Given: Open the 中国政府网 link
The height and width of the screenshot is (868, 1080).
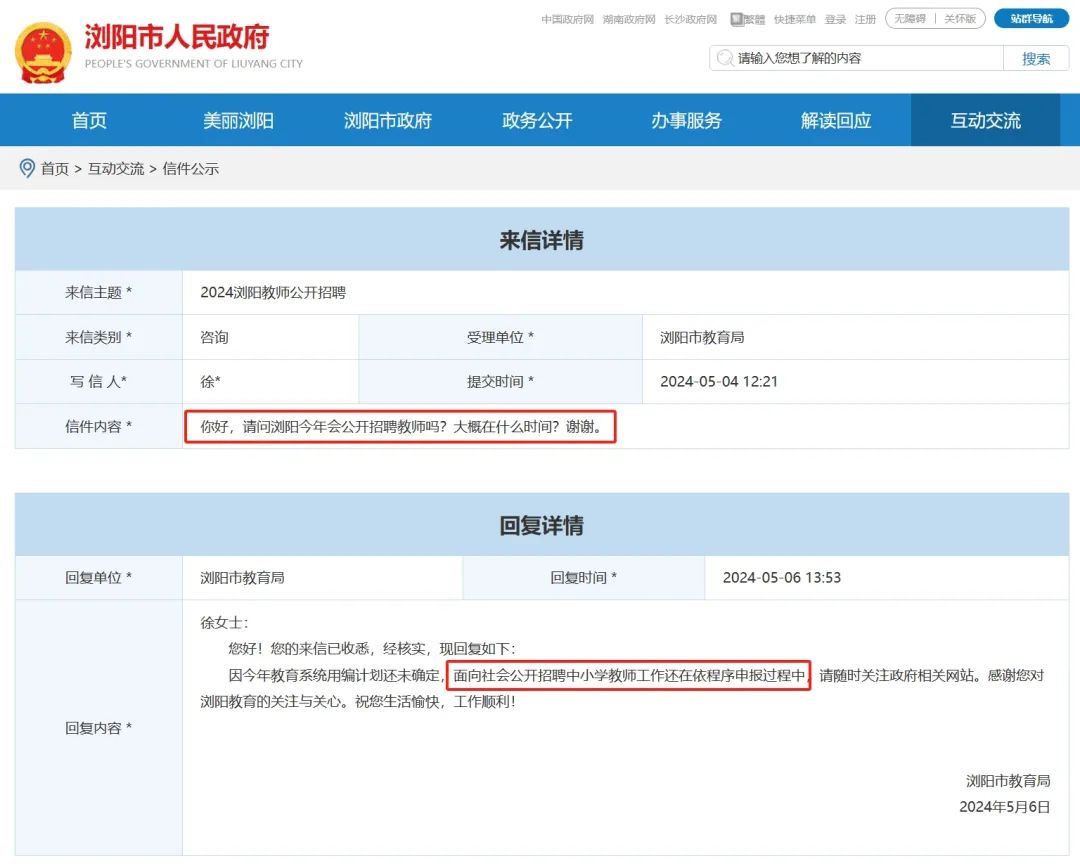Looking at the screenshot, I should [568, 19].
